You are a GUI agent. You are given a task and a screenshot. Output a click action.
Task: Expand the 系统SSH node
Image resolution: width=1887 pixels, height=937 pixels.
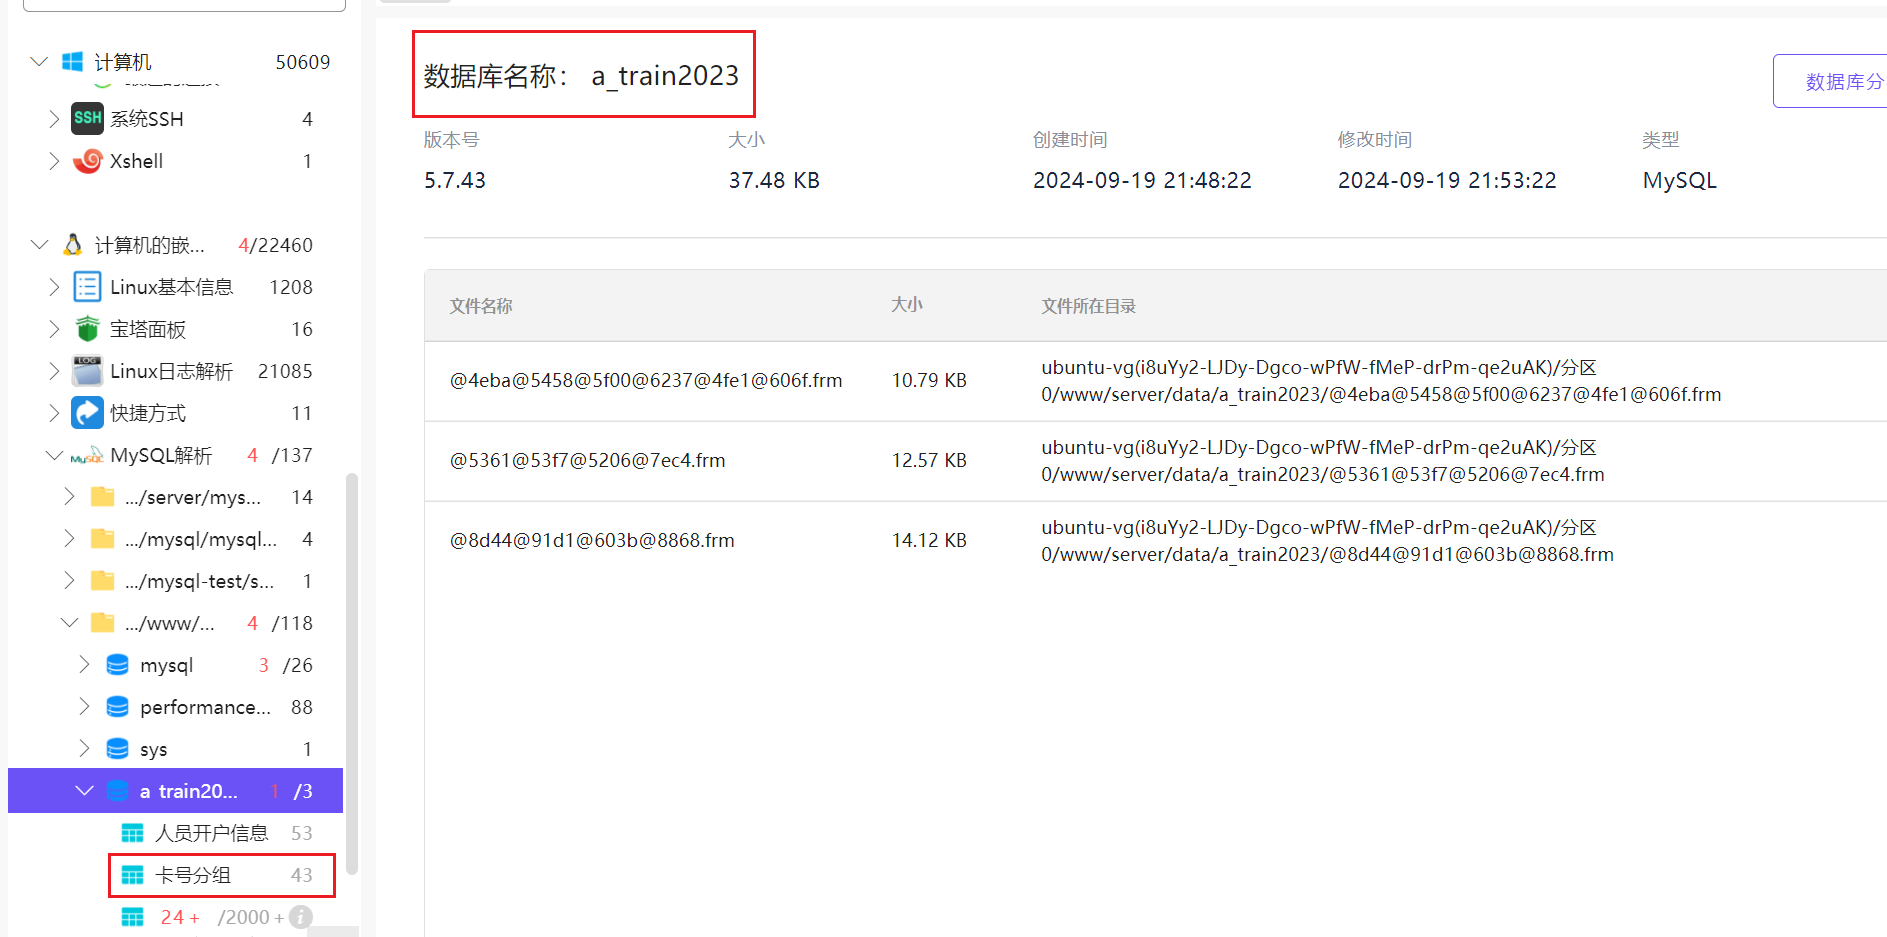54,119
